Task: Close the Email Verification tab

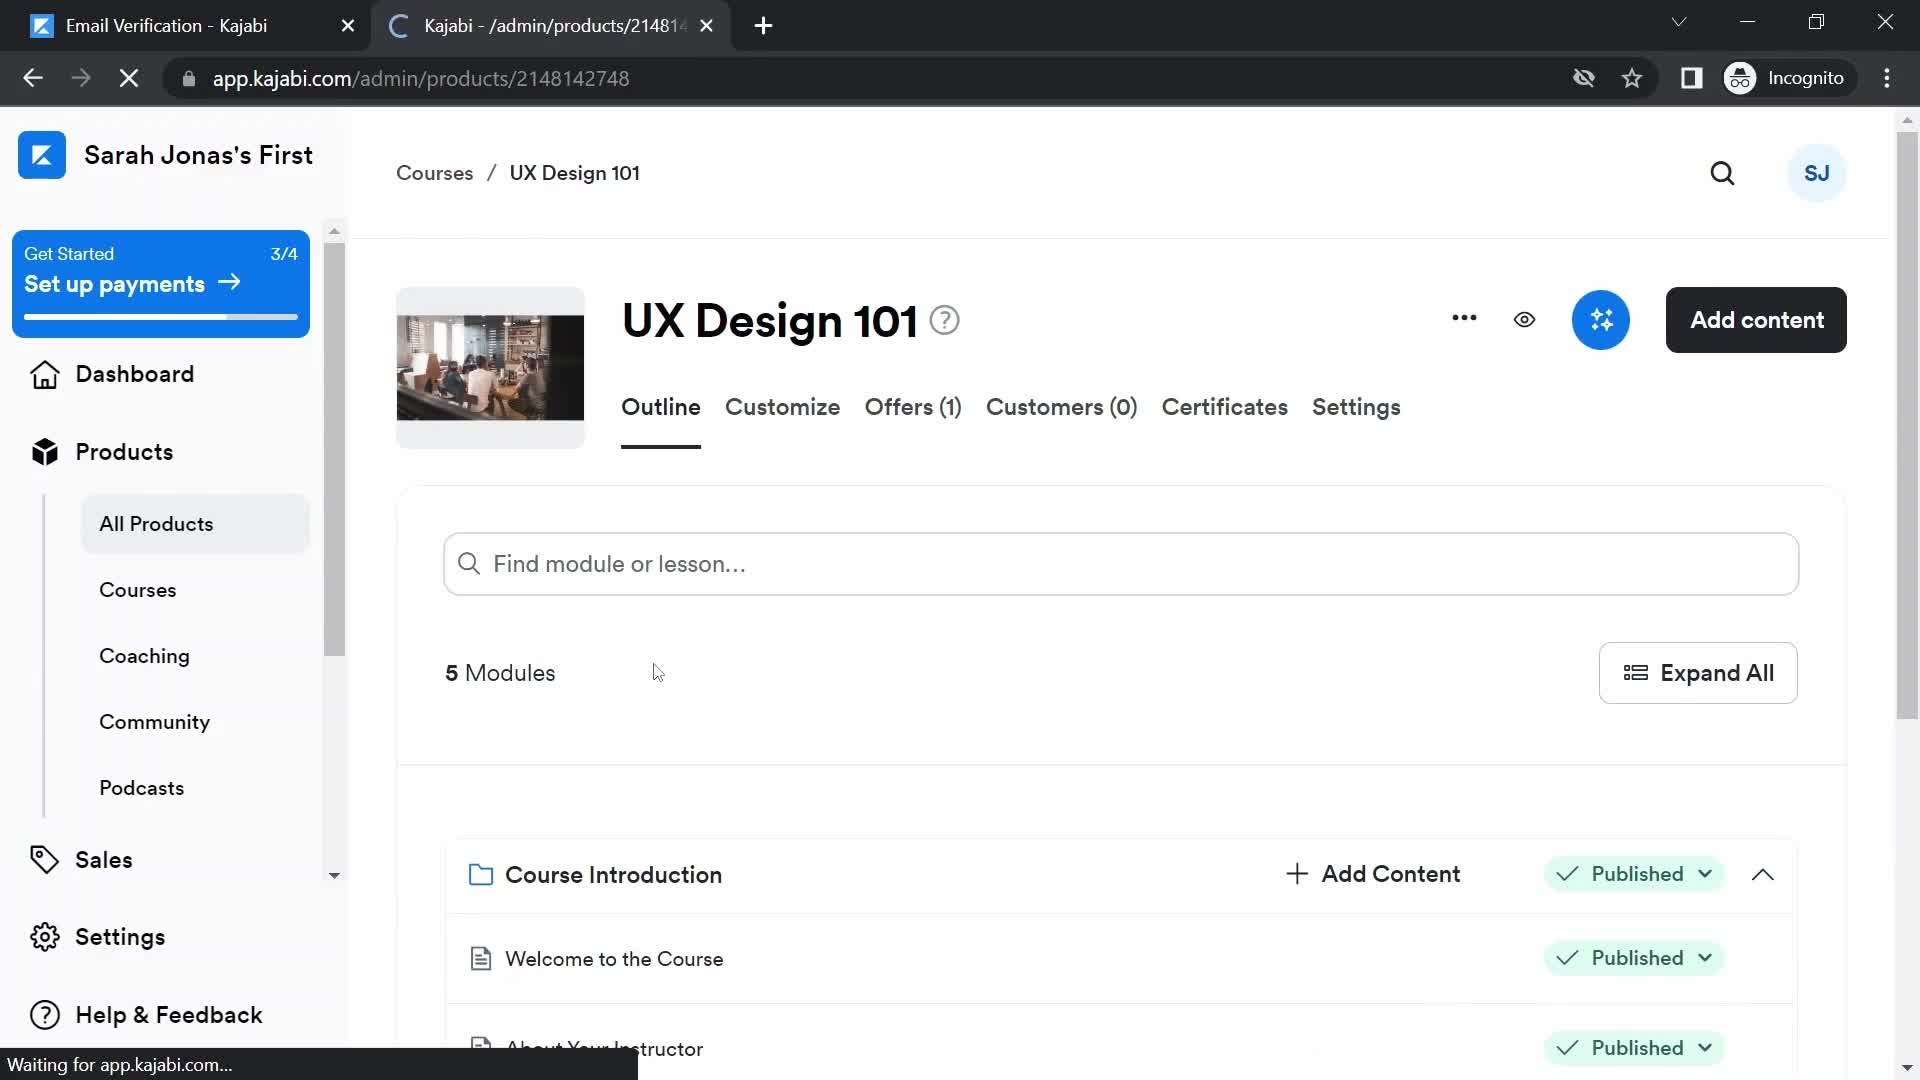Action: pos(348,26)
